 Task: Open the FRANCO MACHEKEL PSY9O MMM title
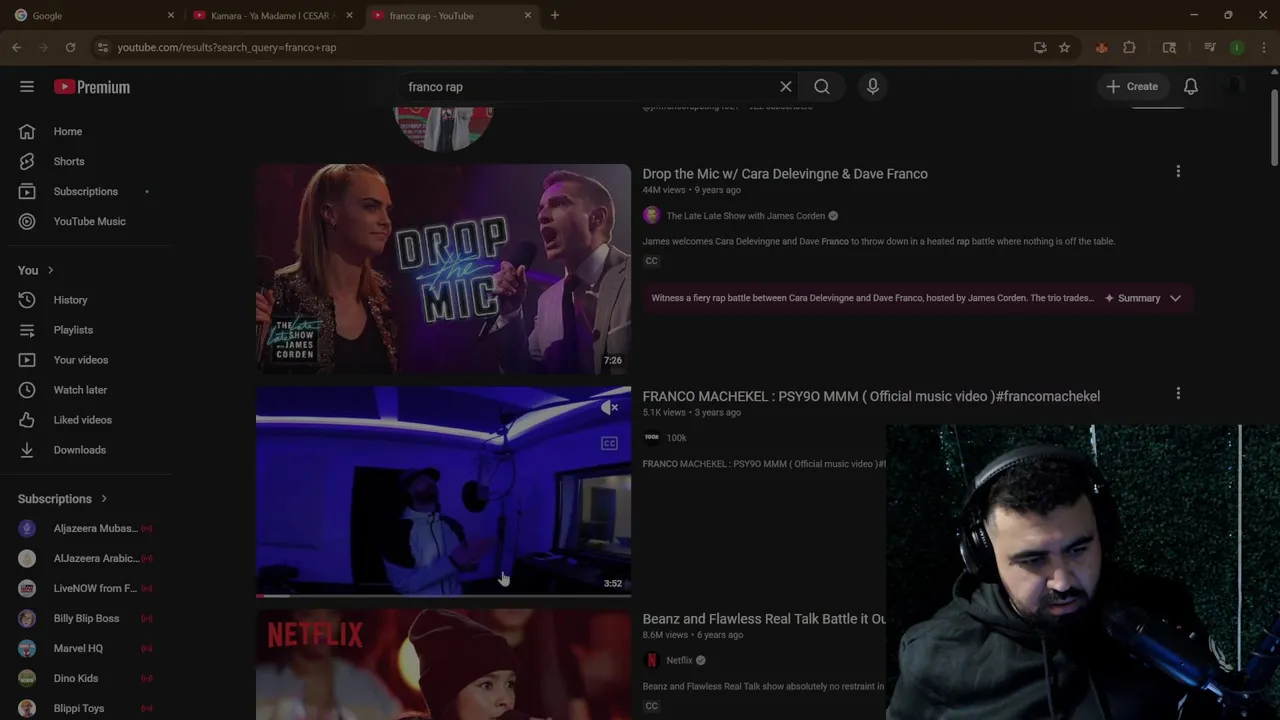coord(871,396)
